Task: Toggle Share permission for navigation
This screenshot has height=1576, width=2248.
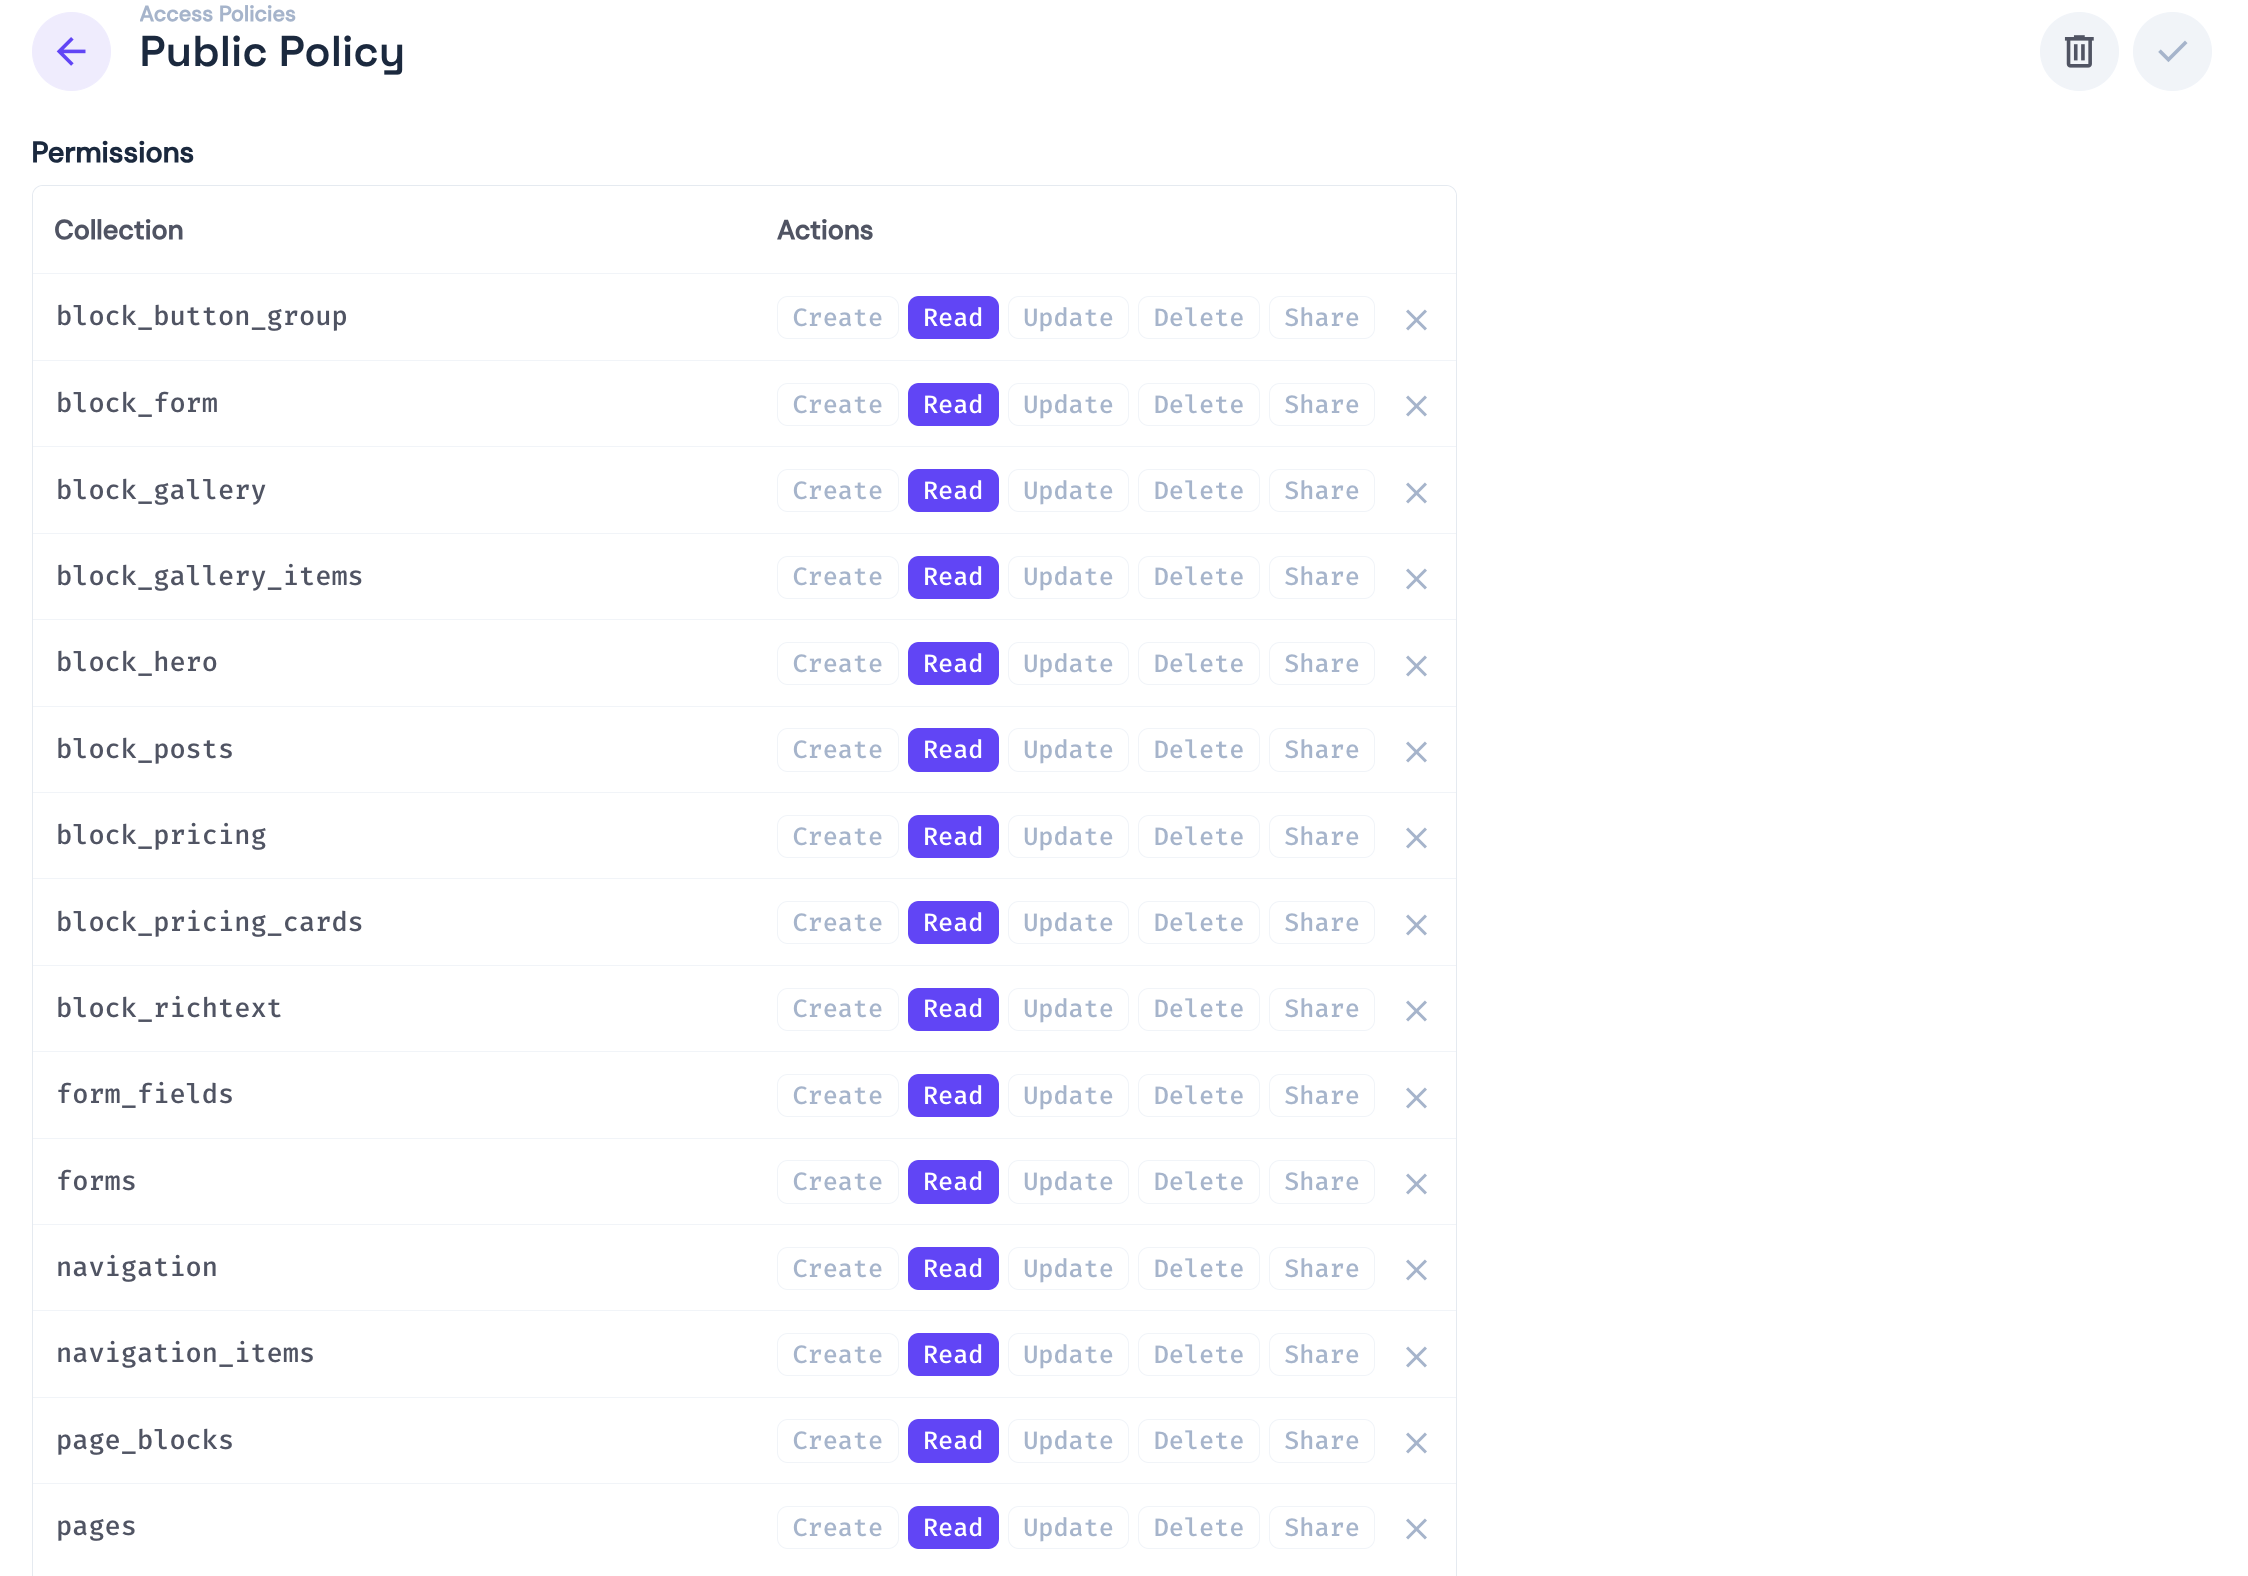Action: 1321,1269
